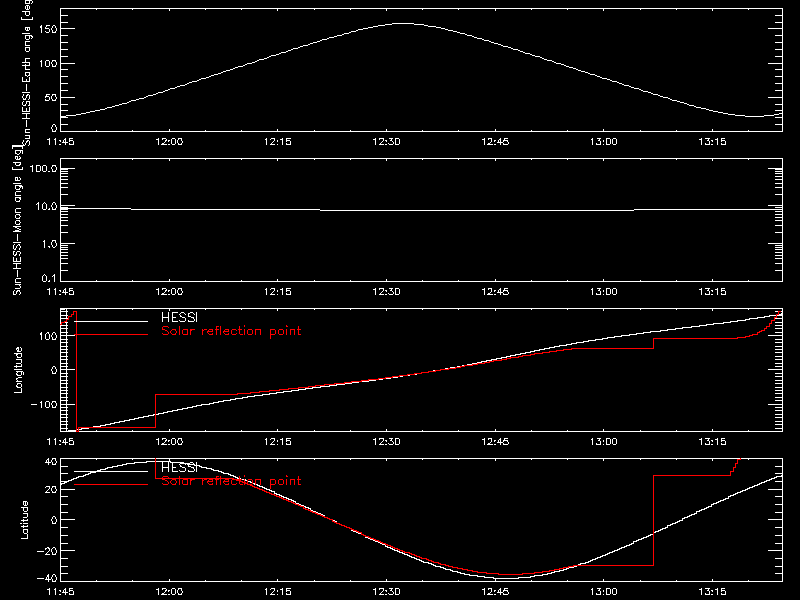The width and height of the screenshot is (800, 600).
Task: Click red legend line in Longitude plot
Action: point(111,335)
